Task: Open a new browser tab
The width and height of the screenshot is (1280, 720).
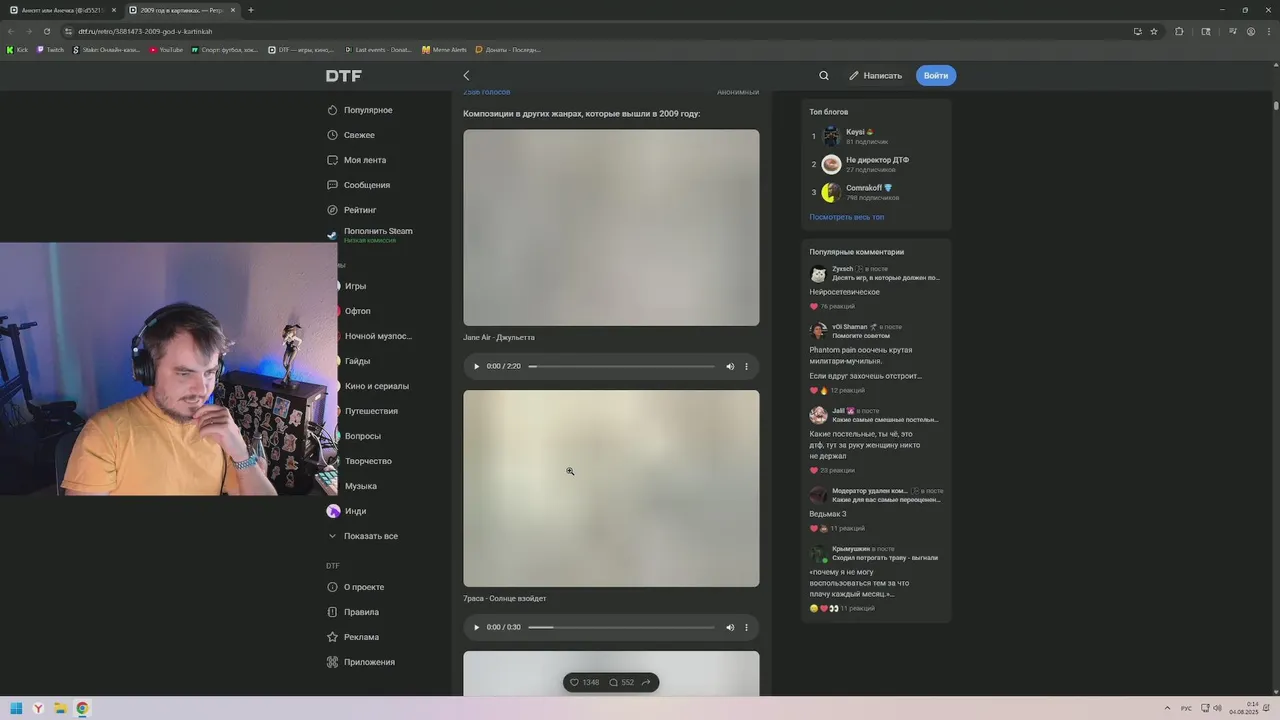Action: coord(251,10)
